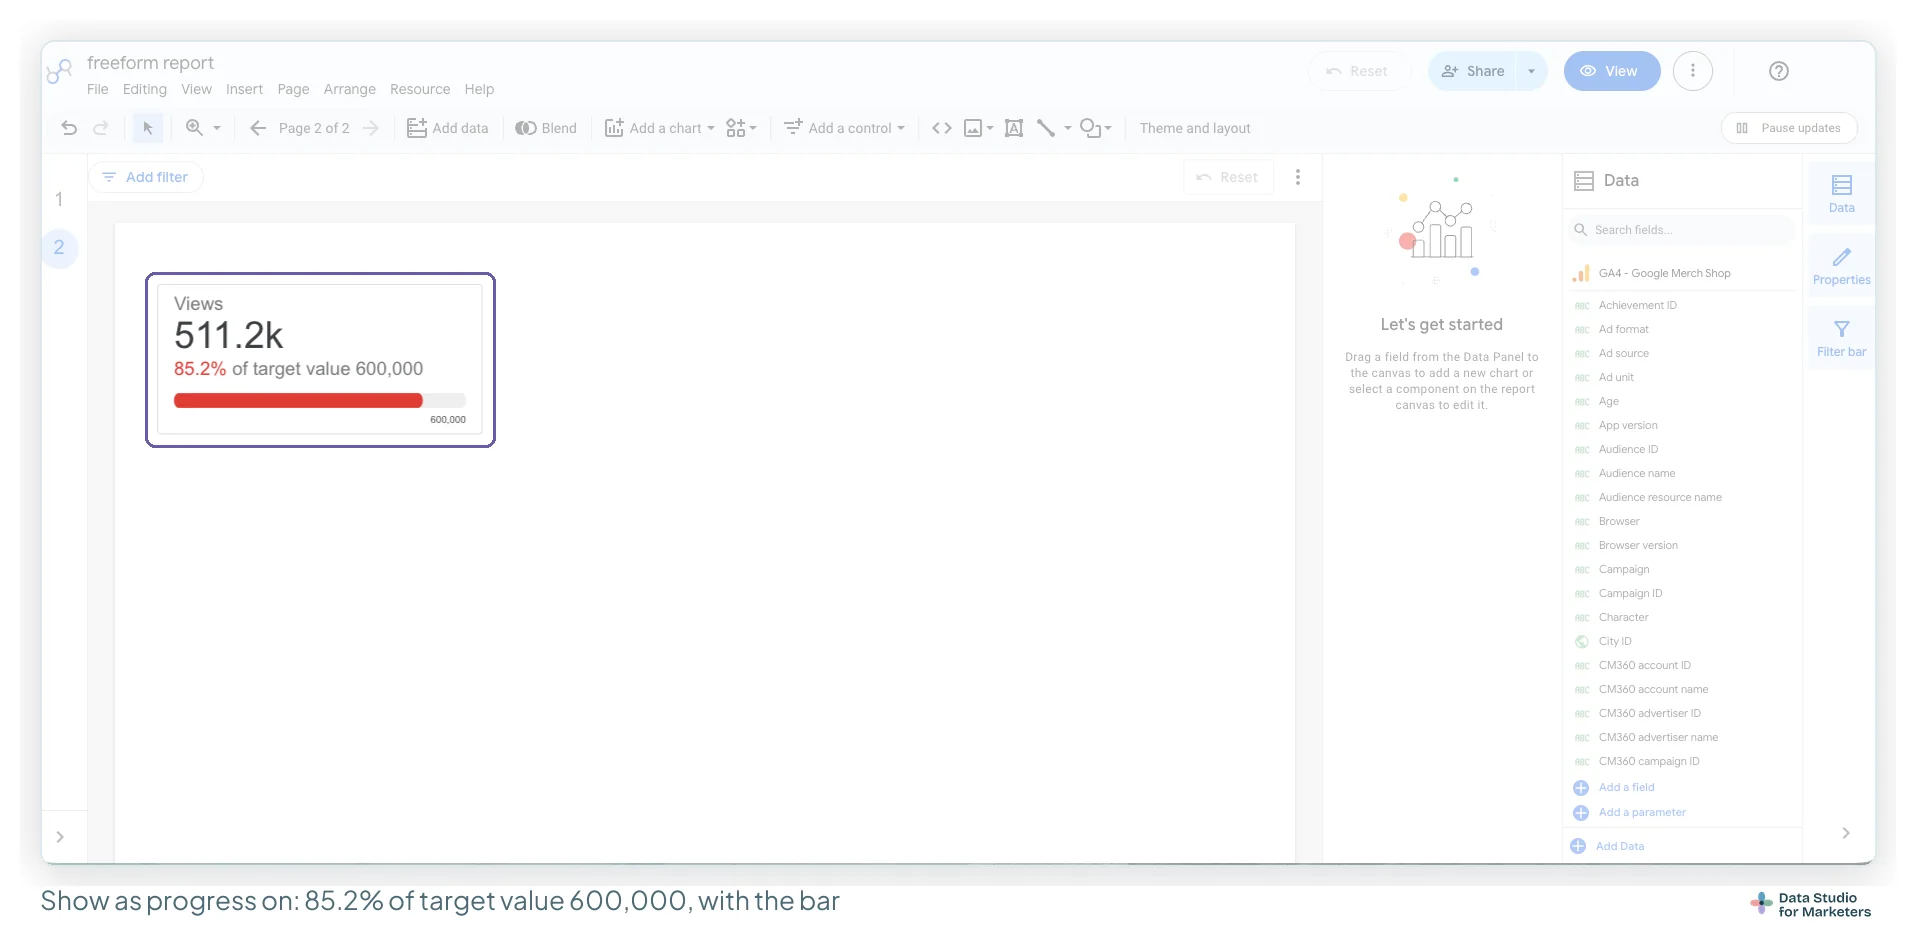Open the Filter bar side panel
Image resolution: width=1916 pixels, height=940 pixels.
pos(1841,338)
